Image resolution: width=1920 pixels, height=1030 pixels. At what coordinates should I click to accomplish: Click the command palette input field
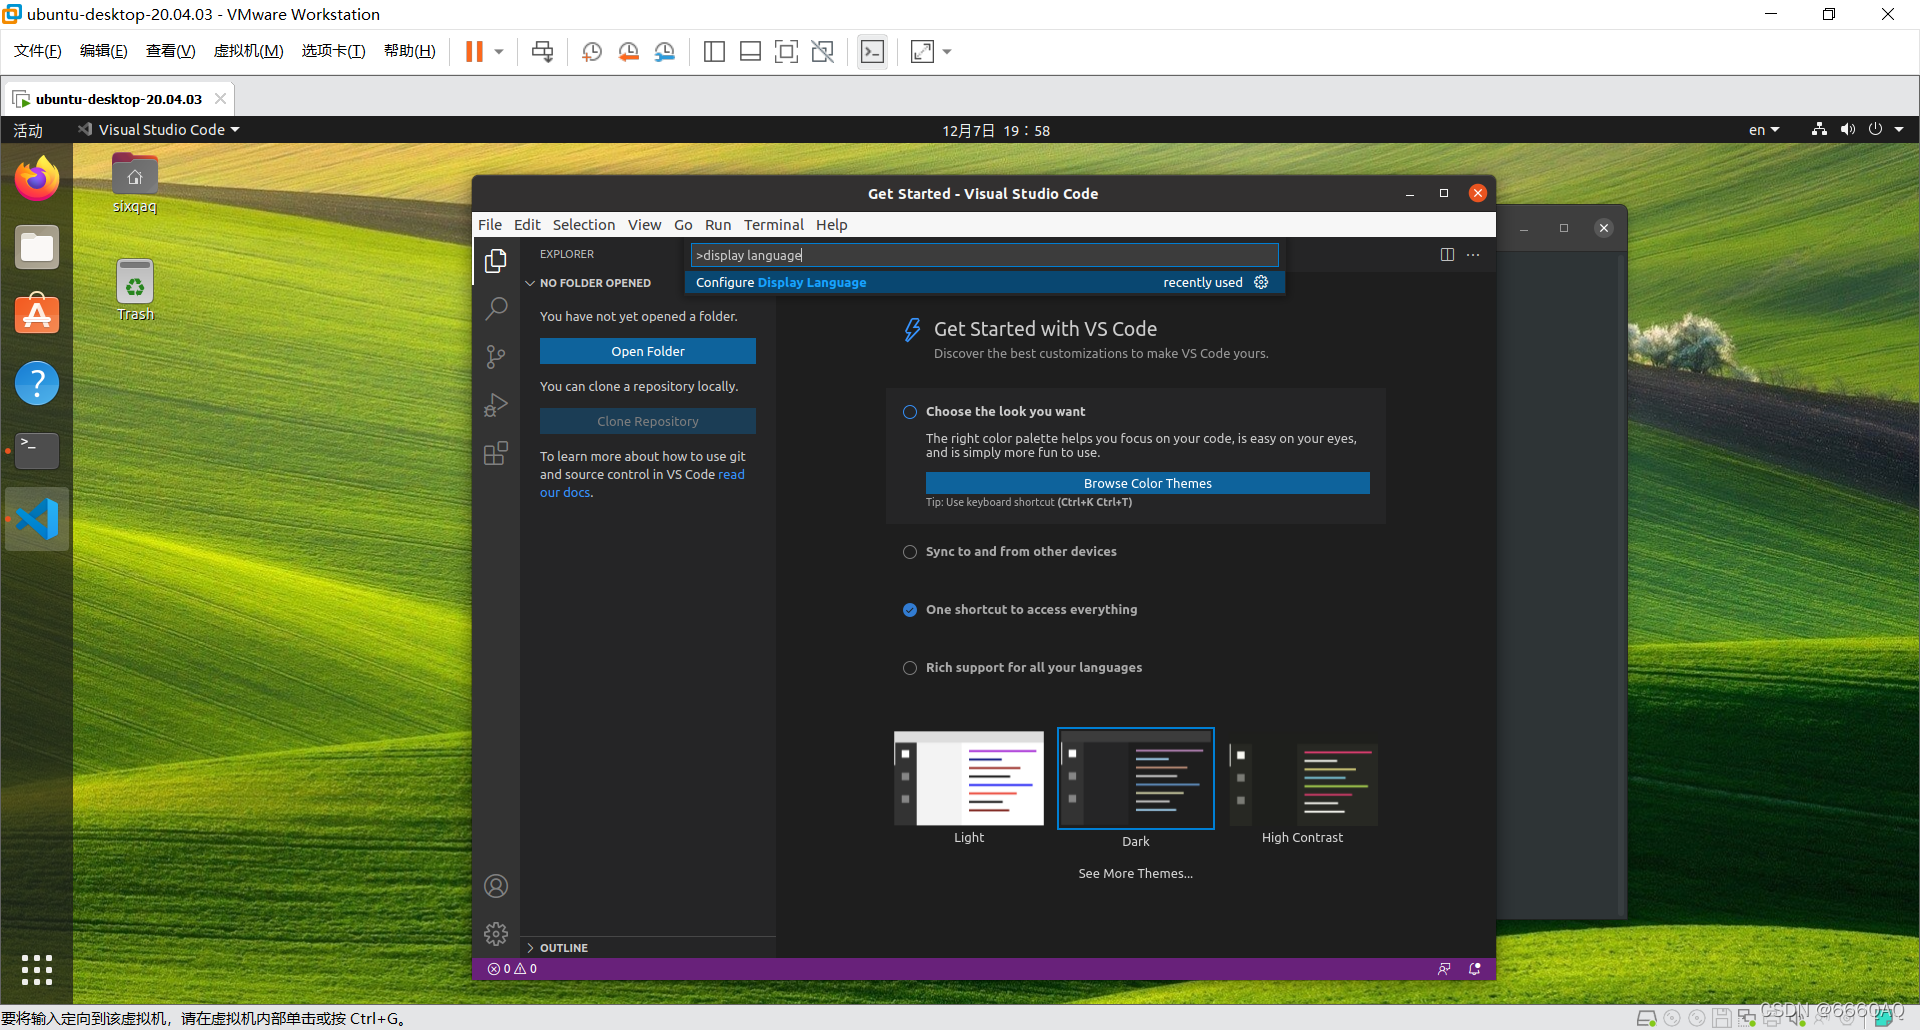(984, 255)
